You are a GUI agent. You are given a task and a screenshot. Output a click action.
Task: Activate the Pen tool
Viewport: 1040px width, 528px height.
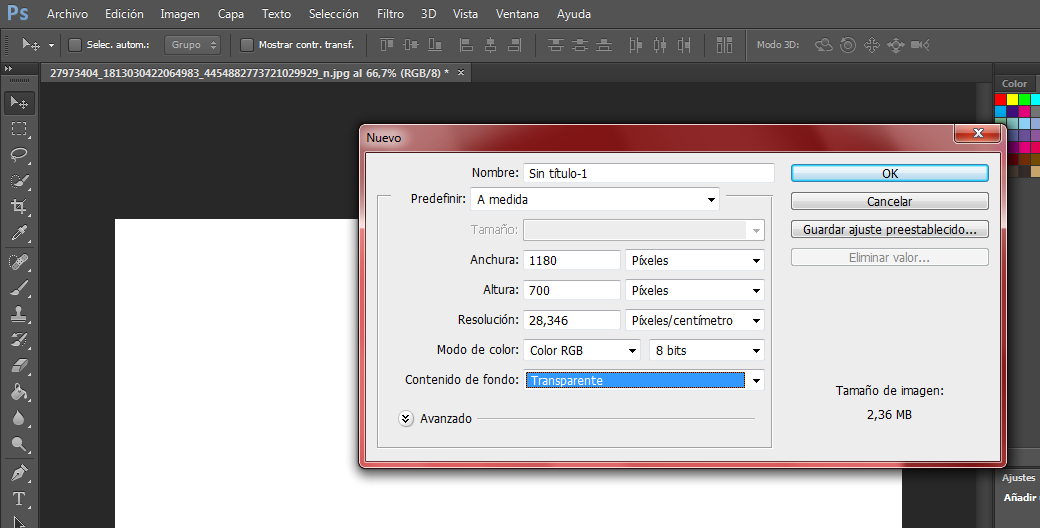click(19, 472)
